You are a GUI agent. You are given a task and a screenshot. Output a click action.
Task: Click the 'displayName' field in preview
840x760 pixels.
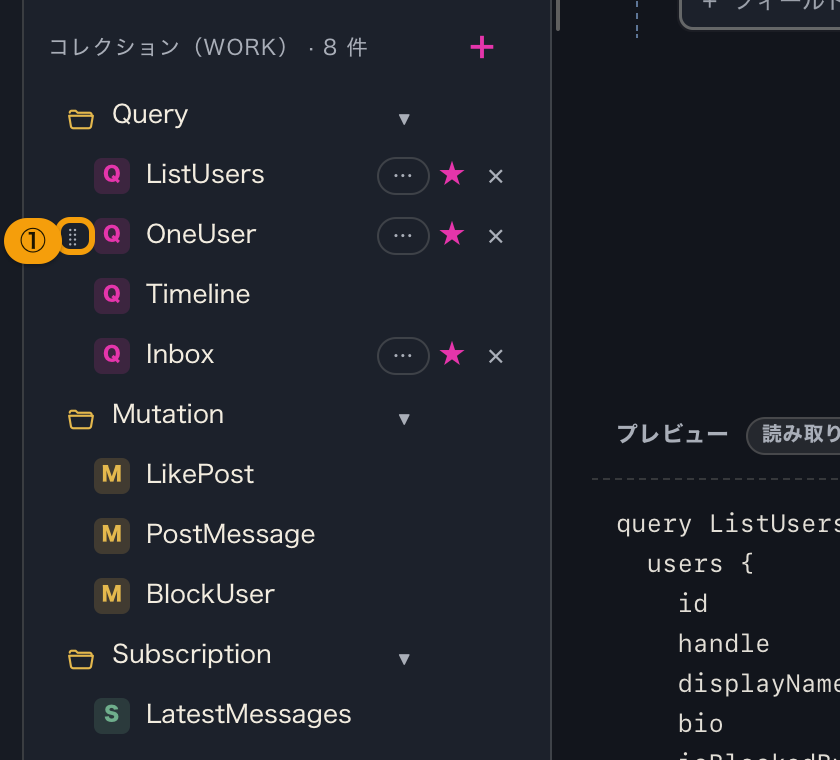click(x=759, y=684)
